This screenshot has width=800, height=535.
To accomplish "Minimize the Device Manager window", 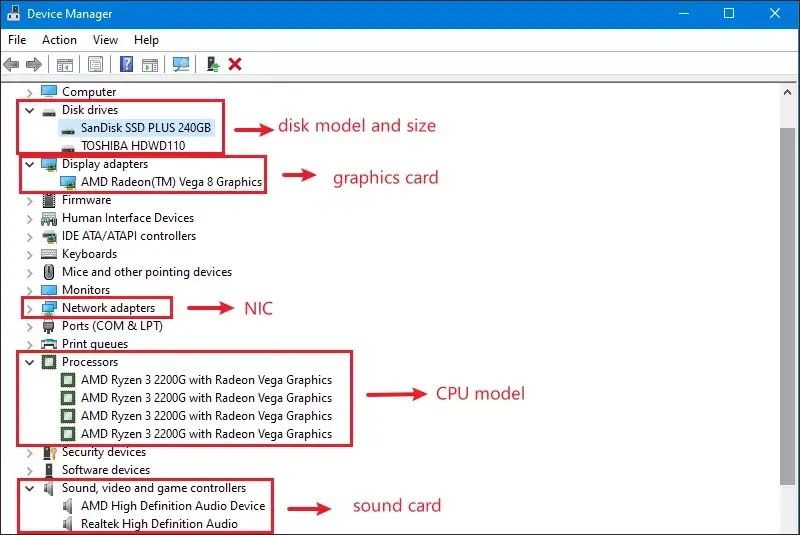I will point(684,13).
